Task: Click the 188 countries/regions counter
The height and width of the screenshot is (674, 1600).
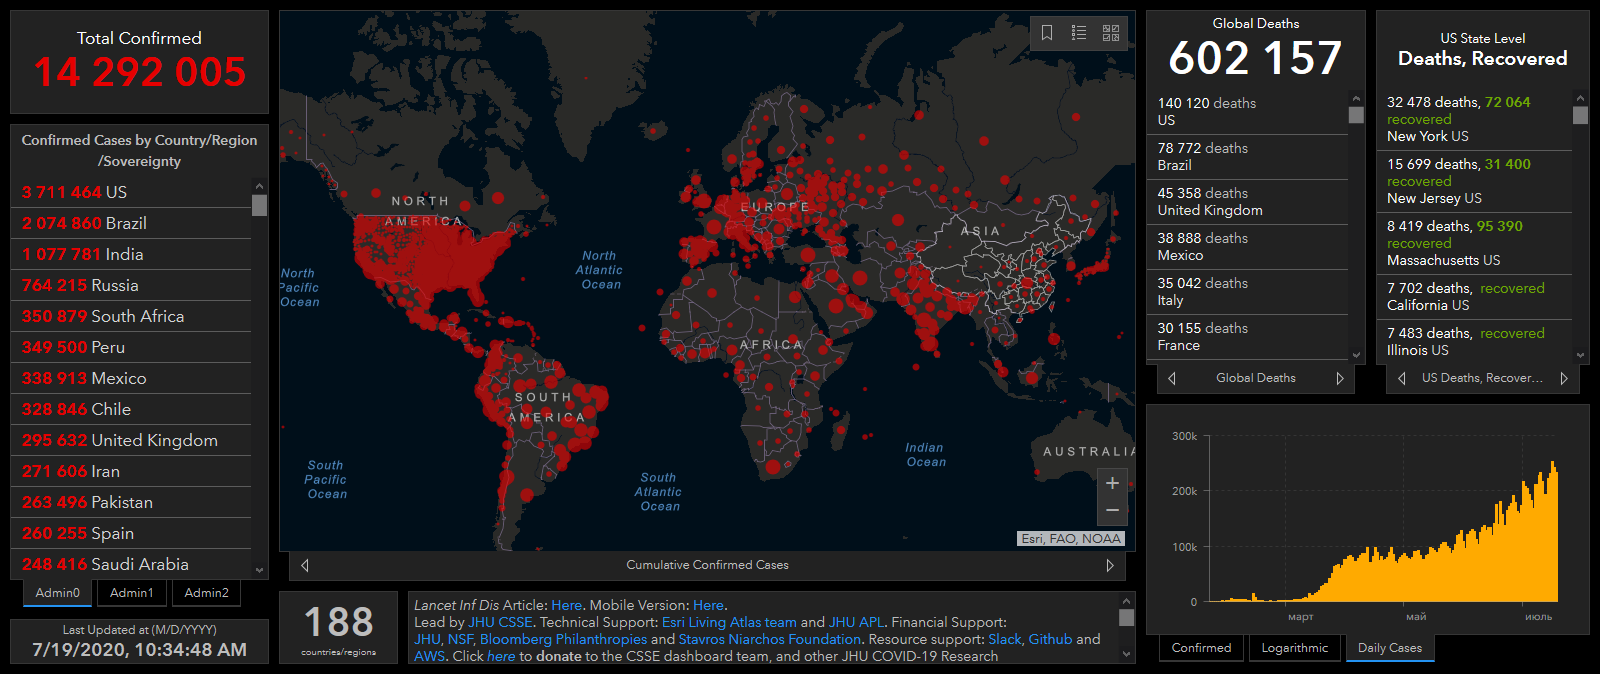Action: (x=339, y=628)
